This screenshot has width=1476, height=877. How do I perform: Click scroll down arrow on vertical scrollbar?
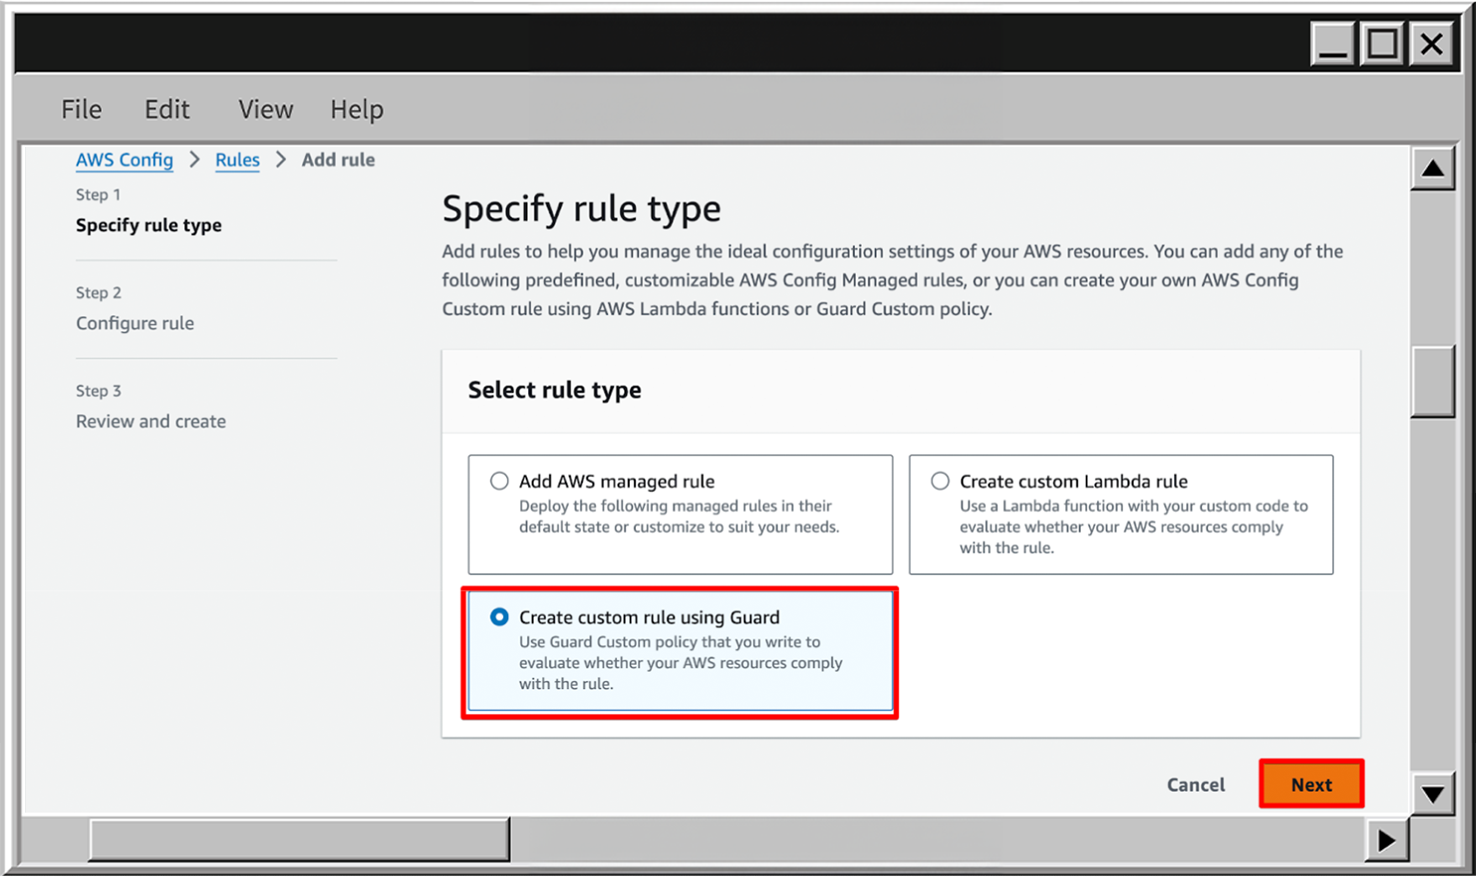pyautogui.click(x=1433, y=795)
